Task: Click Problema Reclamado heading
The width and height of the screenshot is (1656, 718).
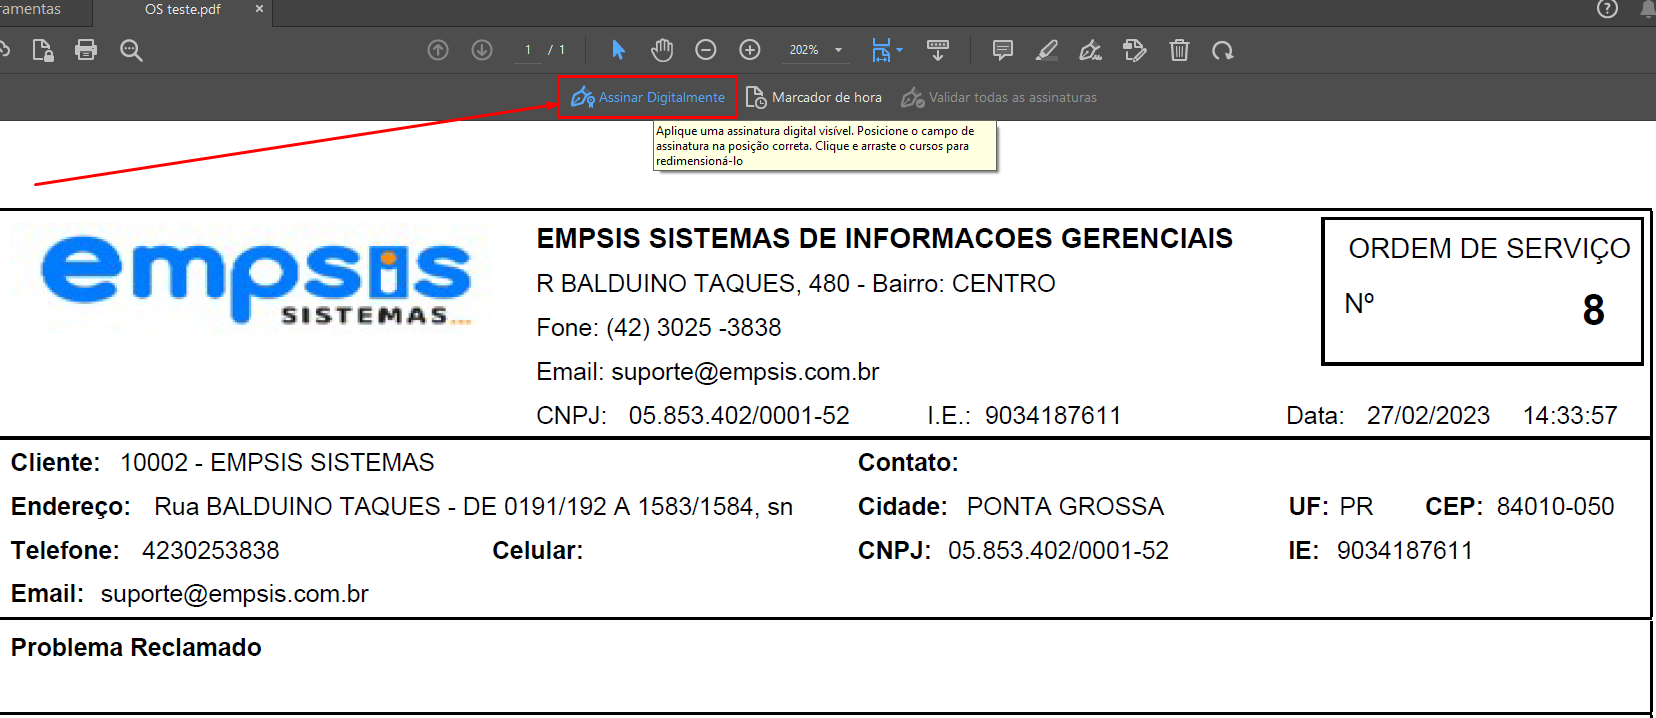Action: point(136,647)
